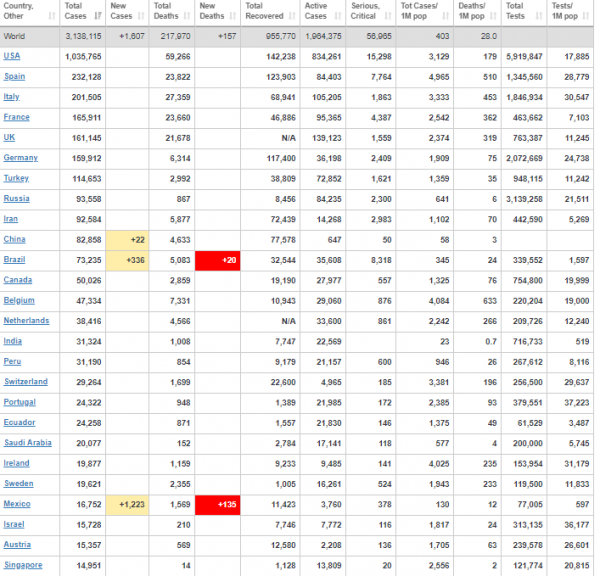
Task: Follow the Brazil link
Action: (x=15, y=260)
